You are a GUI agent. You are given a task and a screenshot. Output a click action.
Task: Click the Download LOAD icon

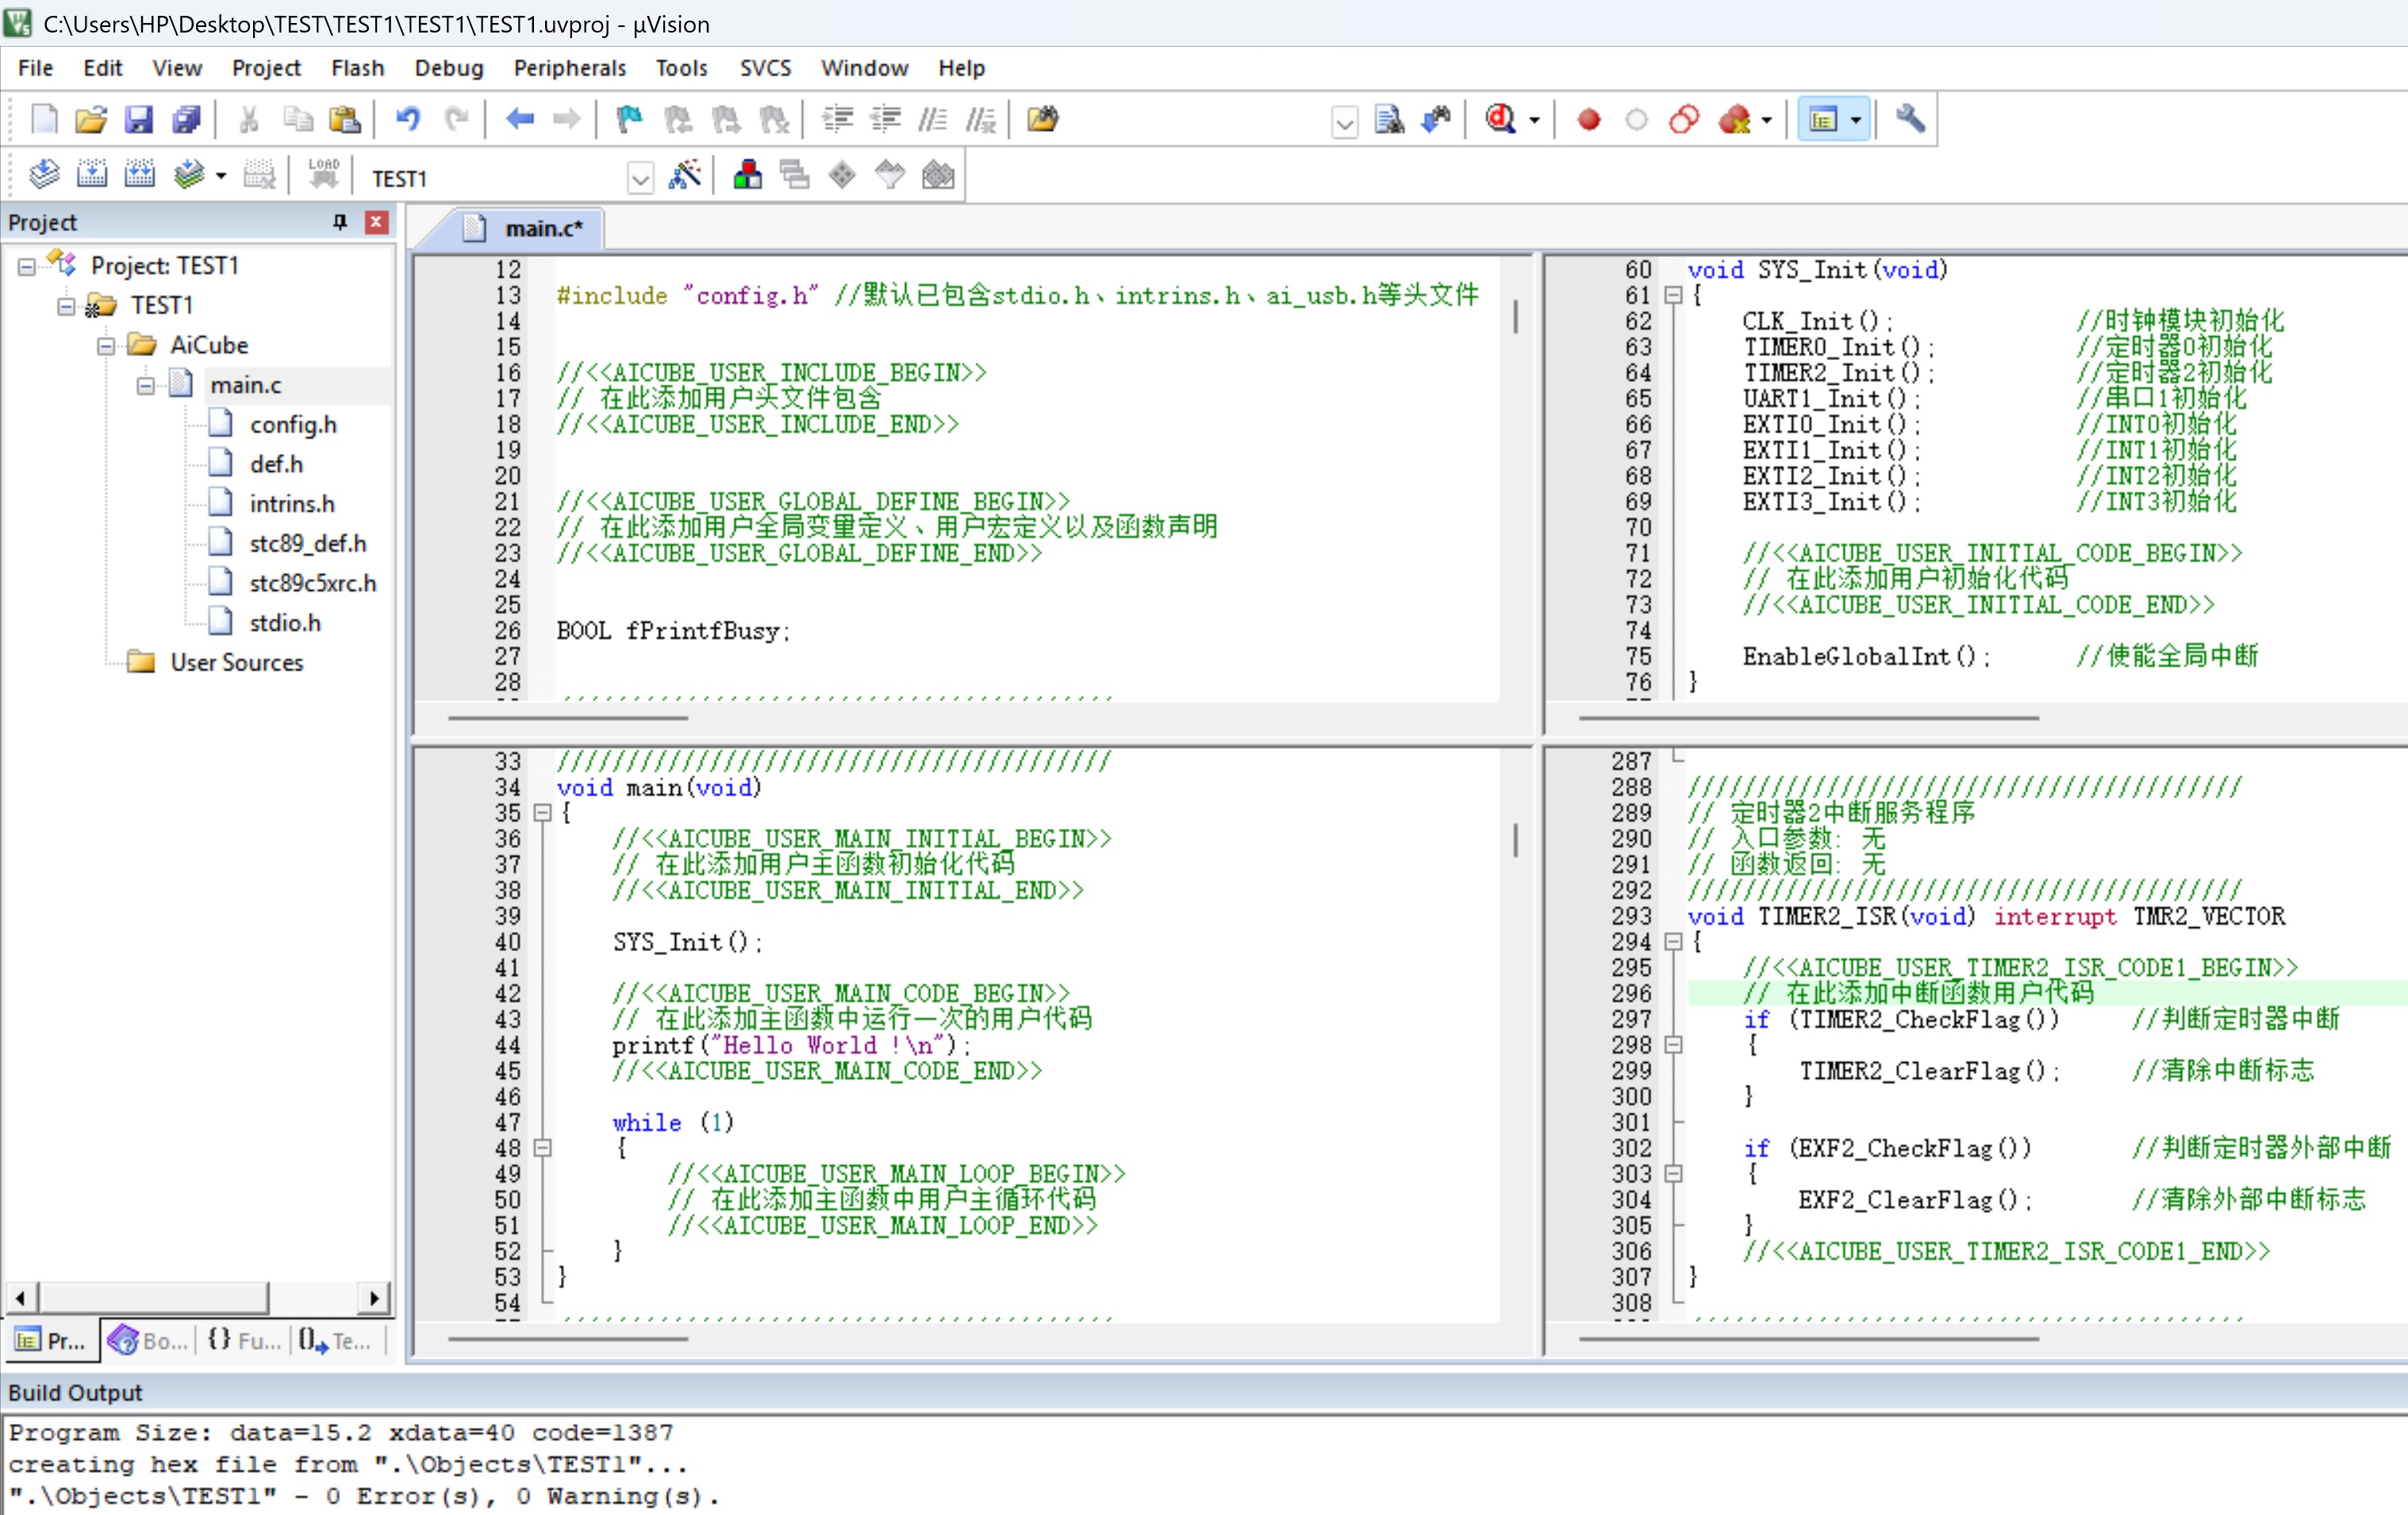pos(323,176)
